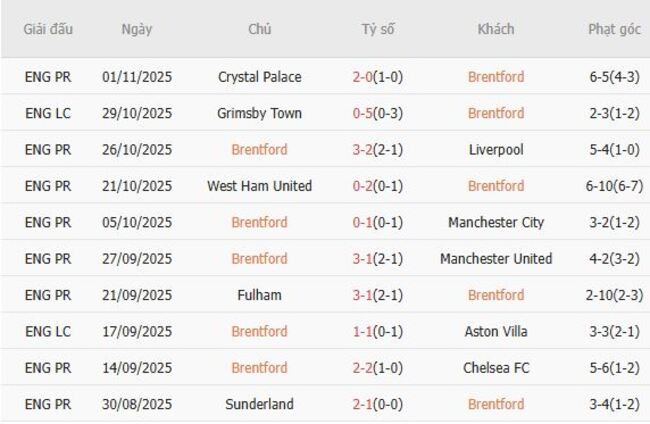Image resolution: width=650 pixels, height=424 pixels.
Task: Click the 3-2(2-1) score against Liverpool
Action: (378, 150)
